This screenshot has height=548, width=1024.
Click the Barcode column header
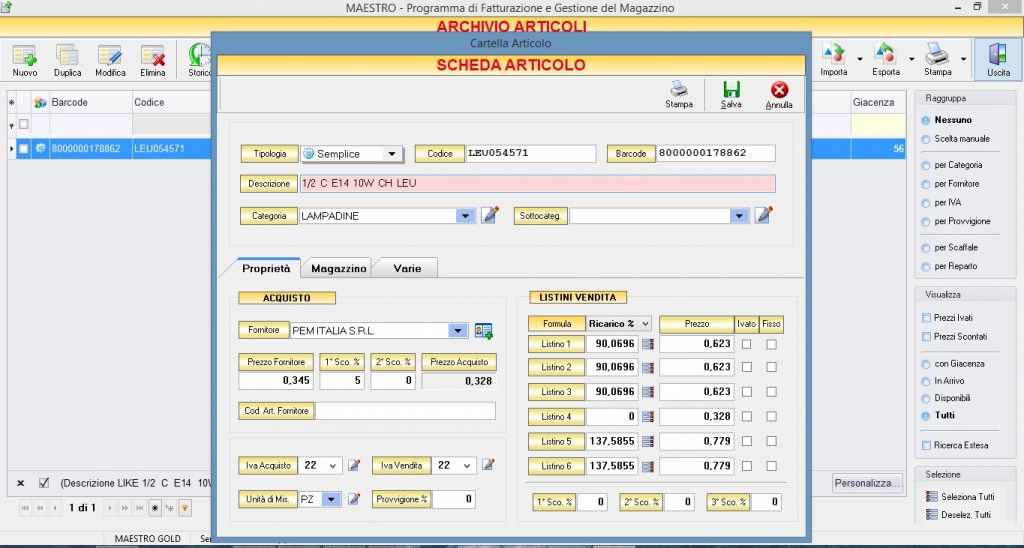click(89, 103)
